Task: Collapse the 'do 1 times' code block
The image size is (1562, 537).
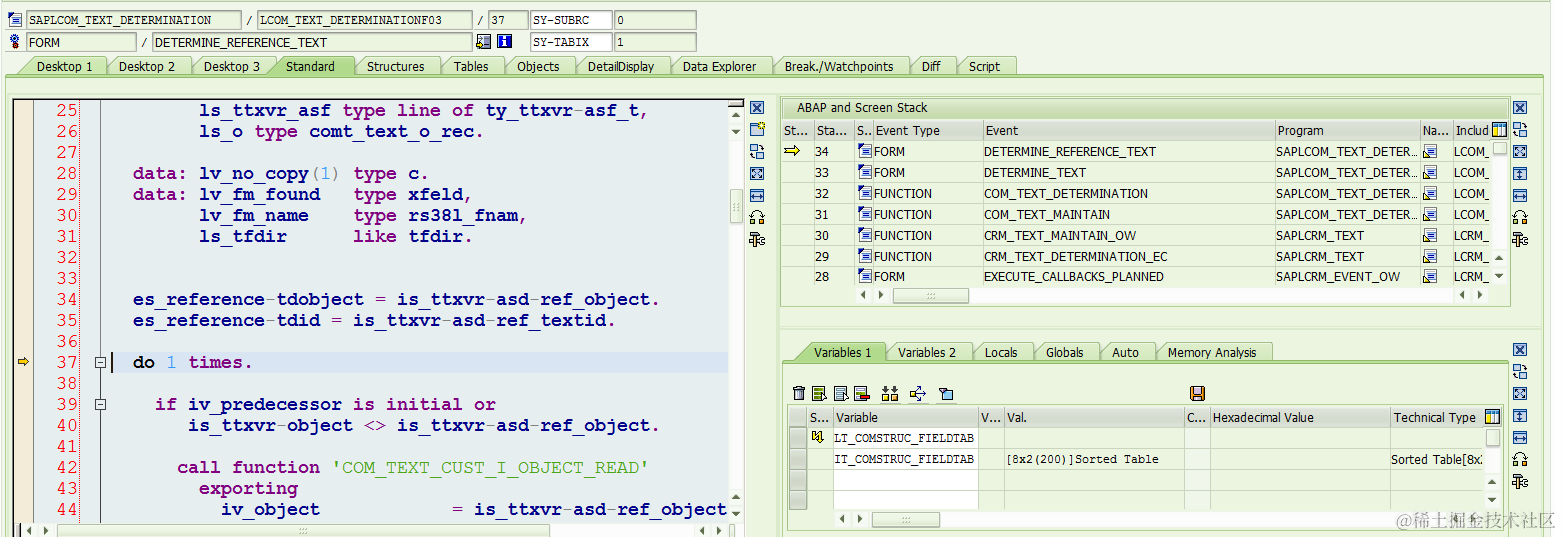Action: 100,363
